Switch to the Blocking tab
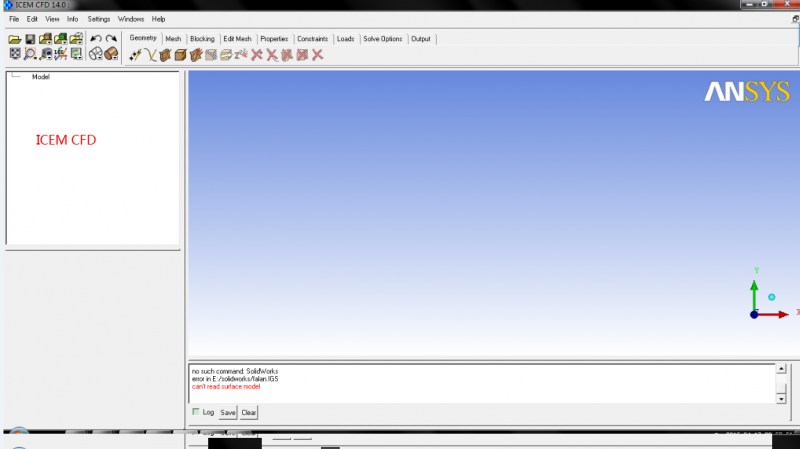The height and width of the screenshot is (449, 800). point(202,39)
